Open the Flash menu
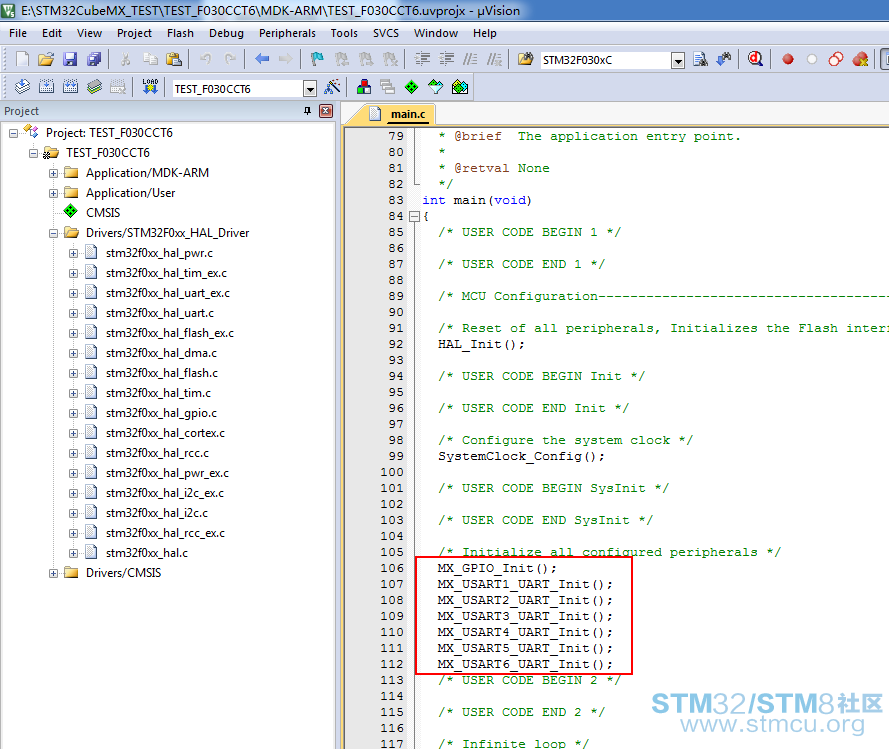Screen dimensions: 889x749 (180, 33)
